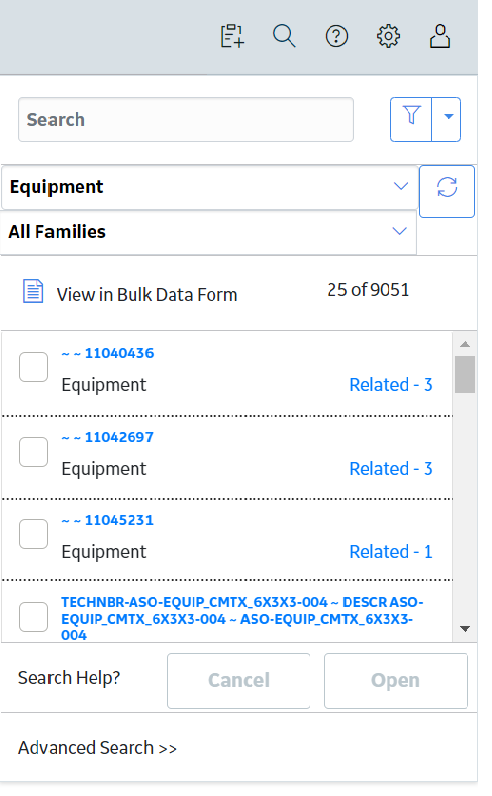The image size is (492, 796).
Task: Click the Search Help link
Action: pyautogui.click(x=69, y=678)
